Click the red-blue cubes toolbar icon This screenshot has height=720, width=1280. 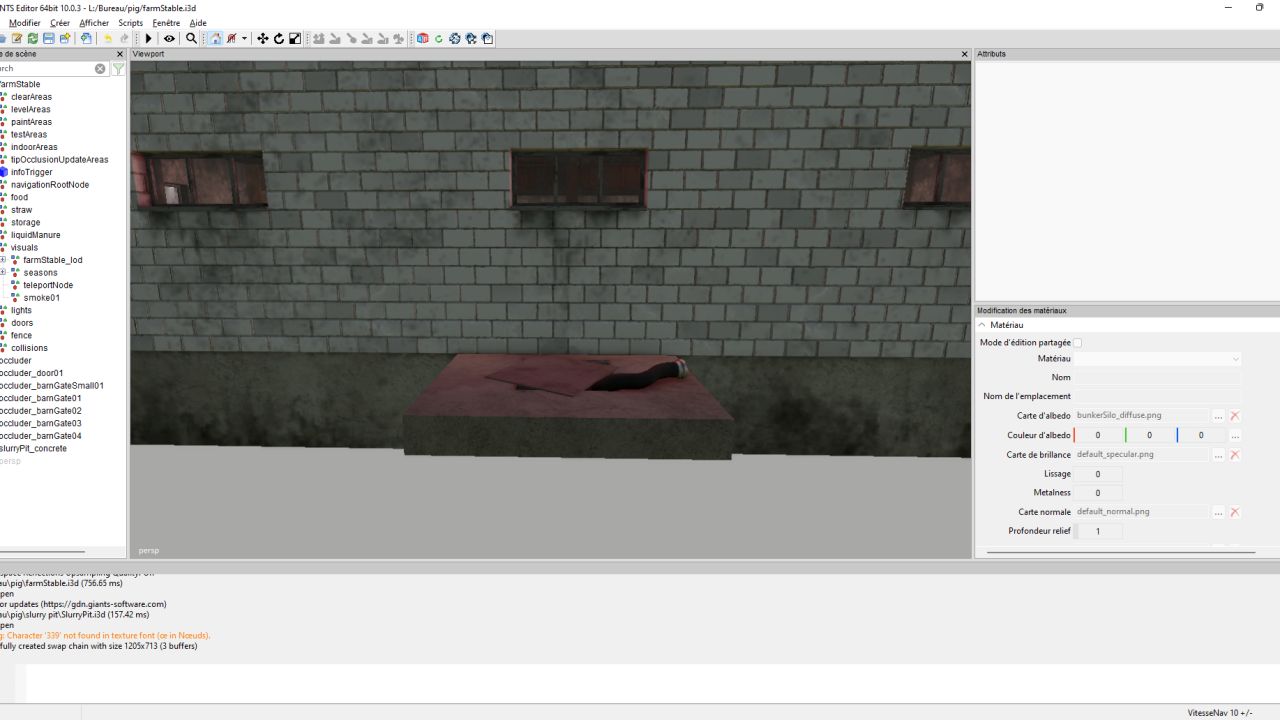(x=422, y=38)
